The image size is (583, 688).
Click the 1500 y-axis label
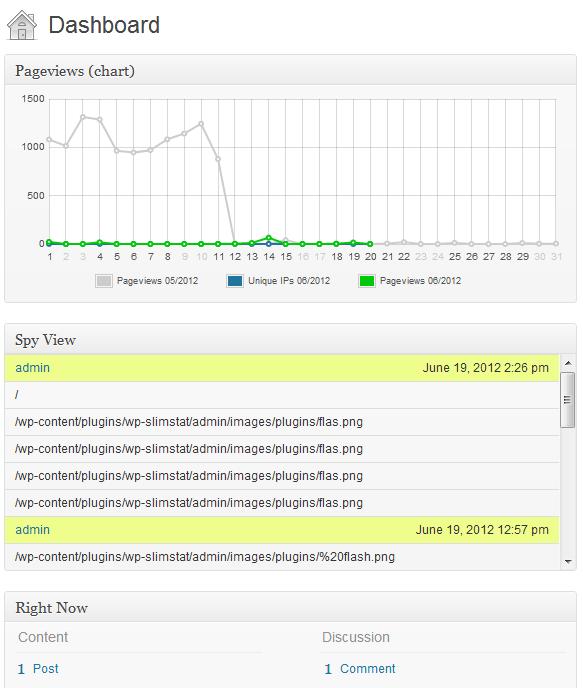(33, 99)
